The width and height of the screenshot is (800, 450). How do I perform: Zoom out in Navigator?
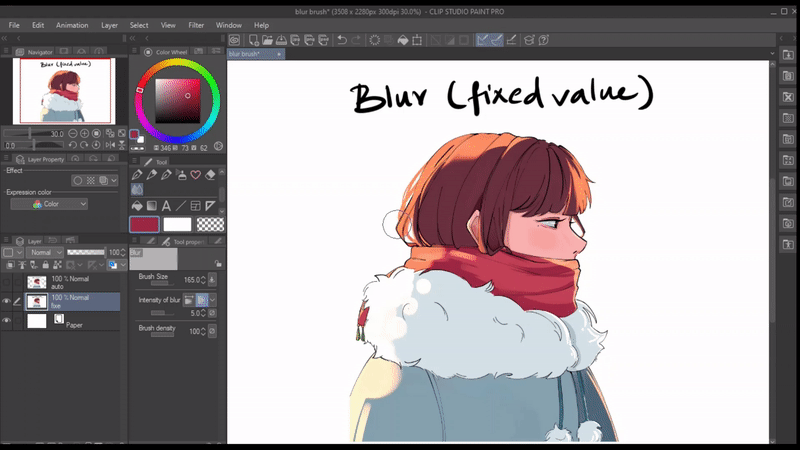[x=73, y=134]
